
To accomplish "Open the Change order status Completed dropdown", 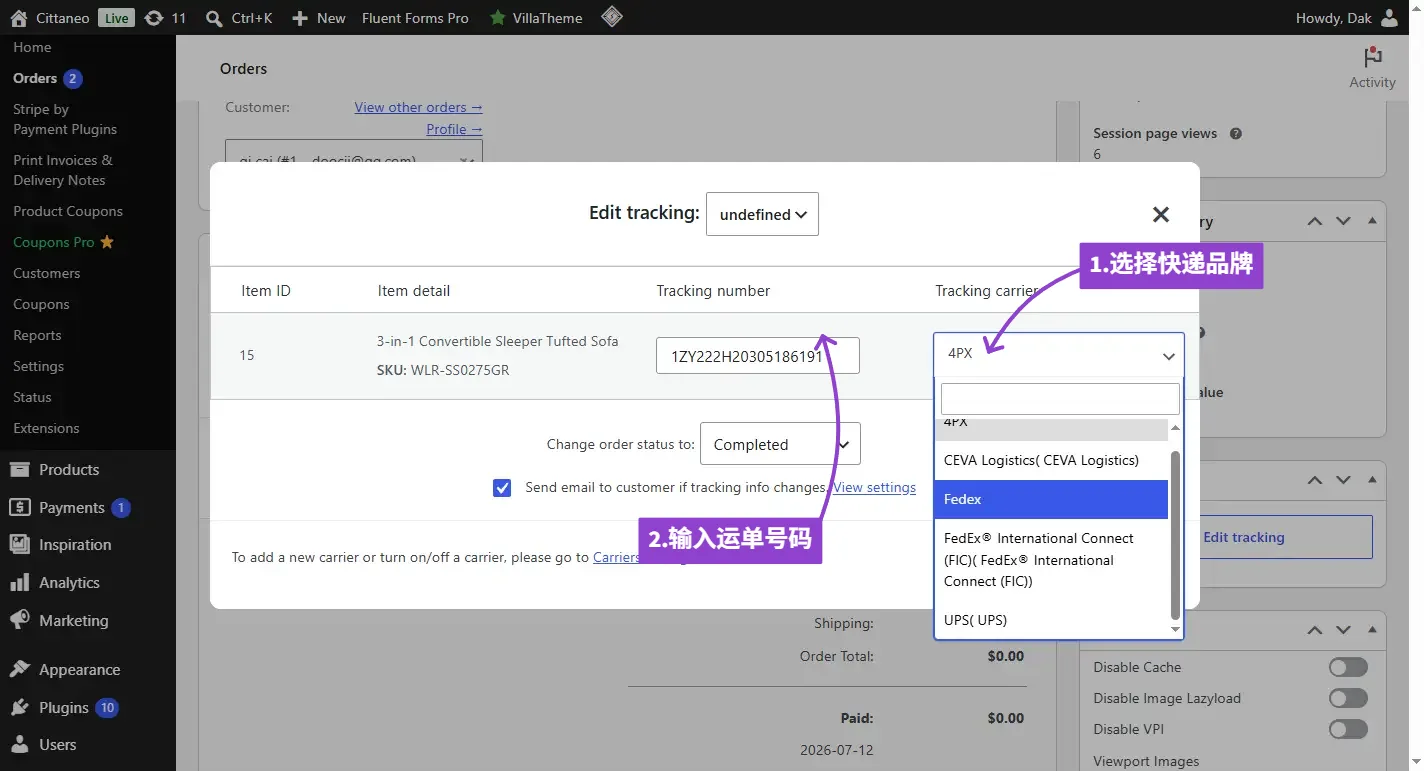I will coord(780,444).
